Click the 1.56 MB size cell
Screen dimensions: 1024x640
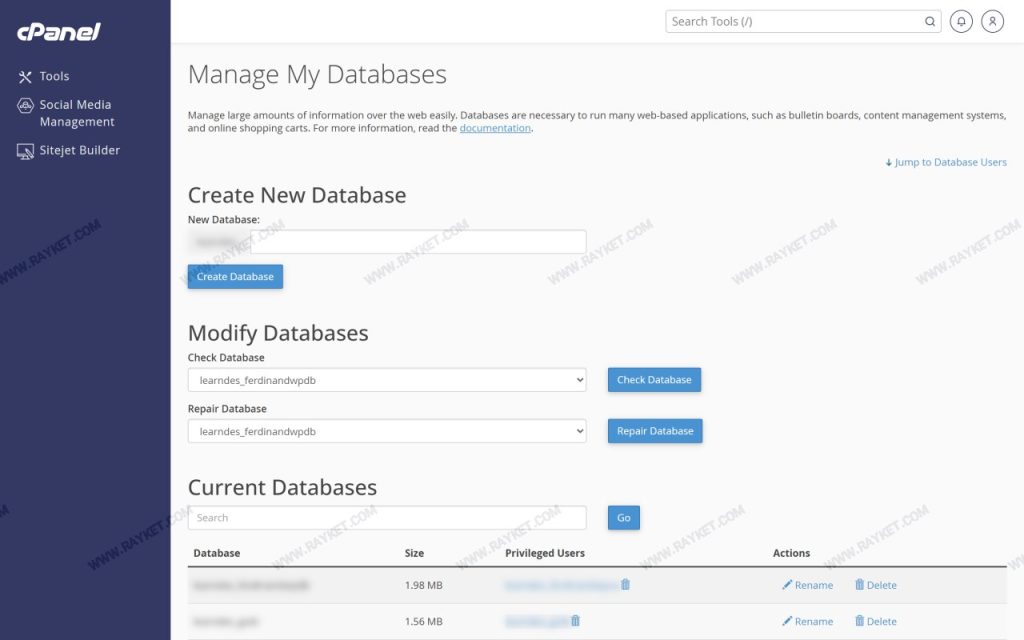(x=423, y=621)
